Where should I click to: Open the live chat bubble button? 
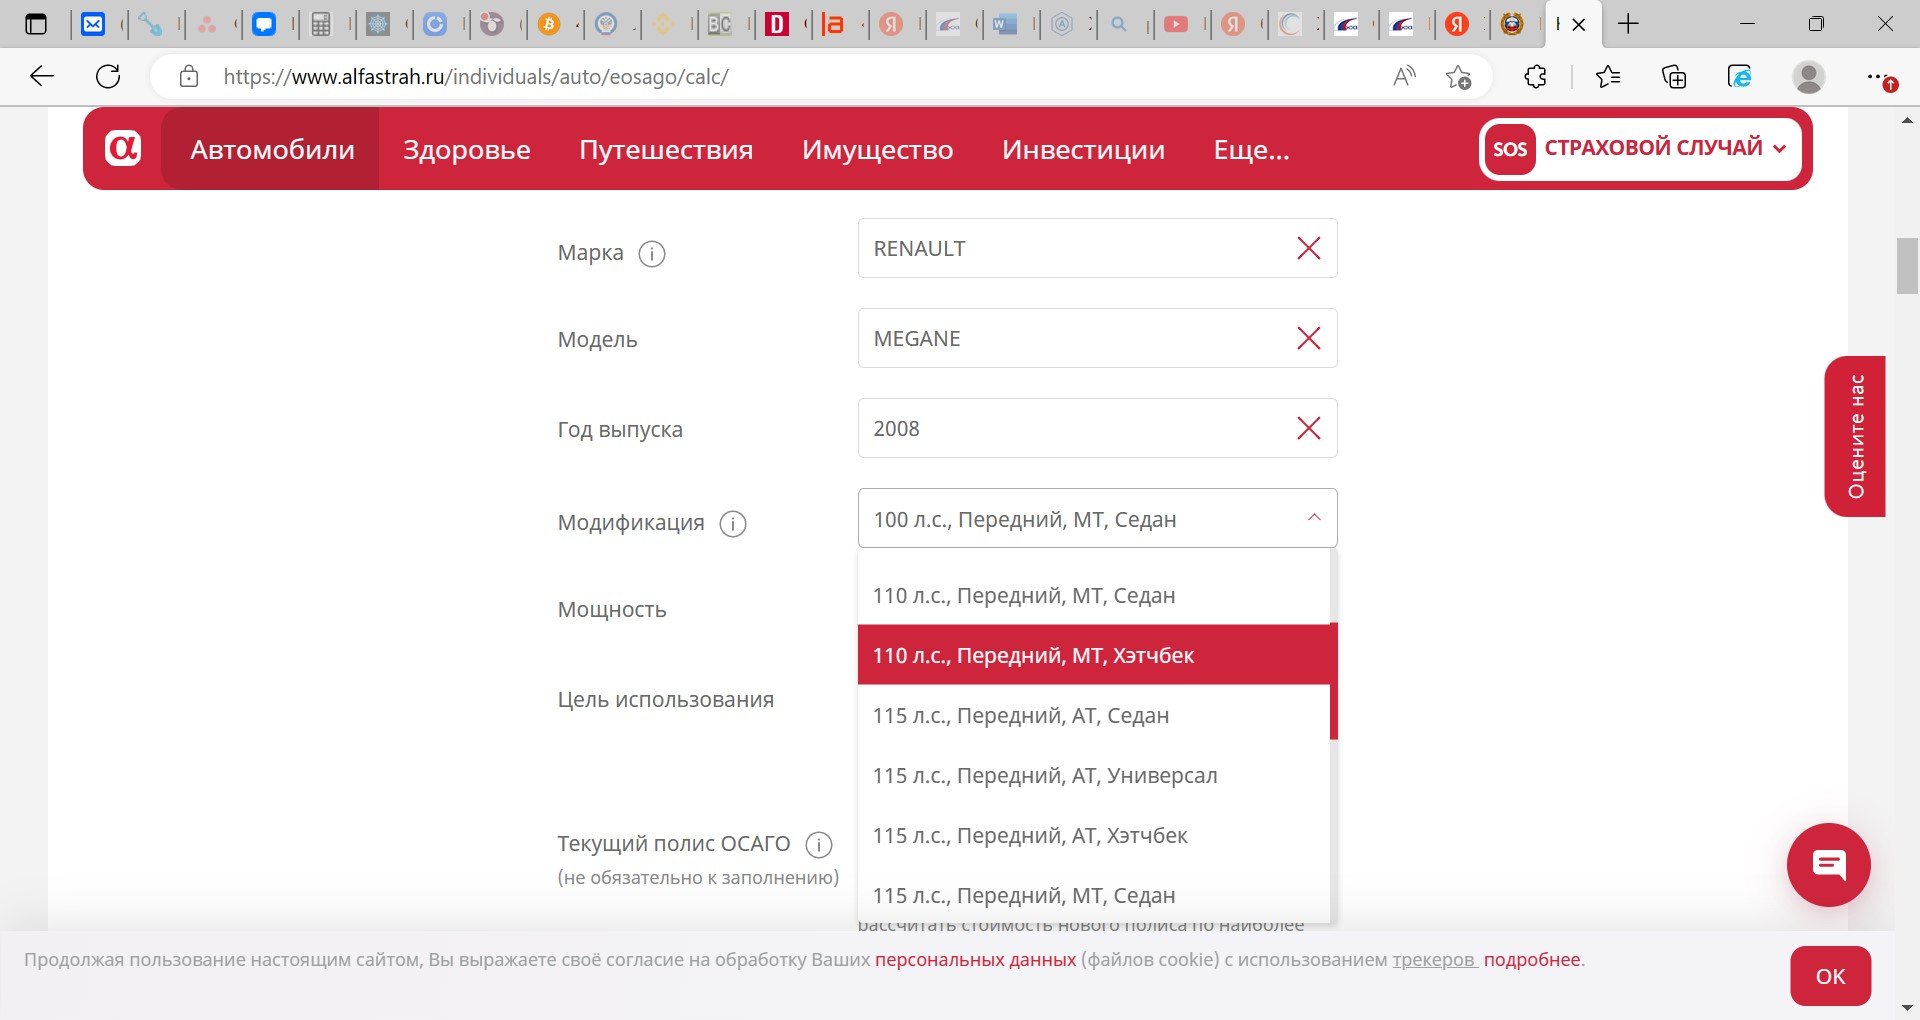point(1829,865)
